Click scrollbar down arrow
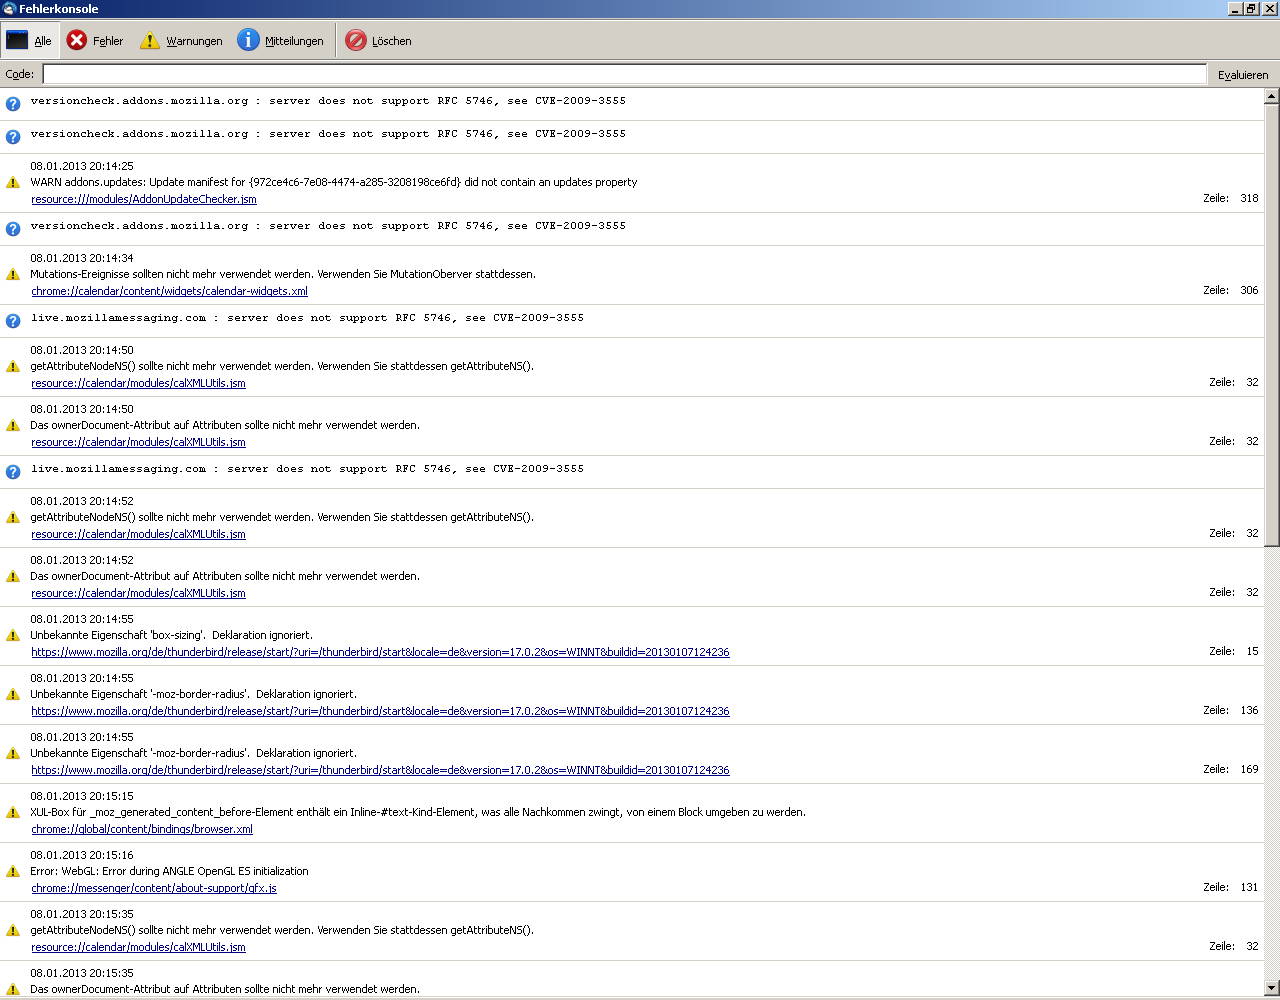 (x=1272, y=989)
